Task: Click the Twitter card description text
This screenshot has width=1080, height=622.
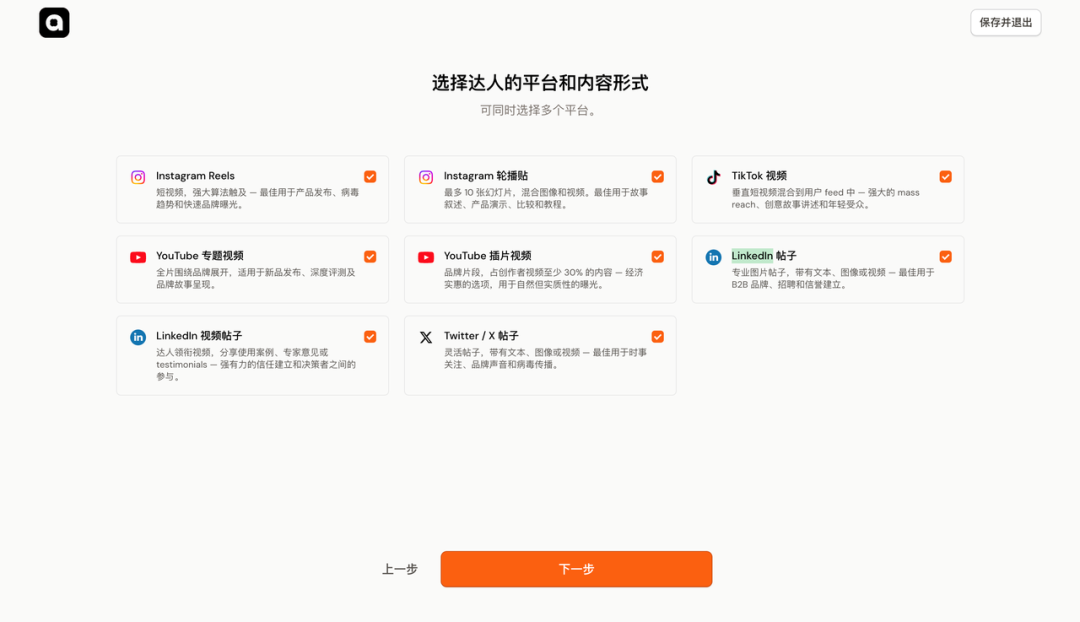Action: [546, 358]
